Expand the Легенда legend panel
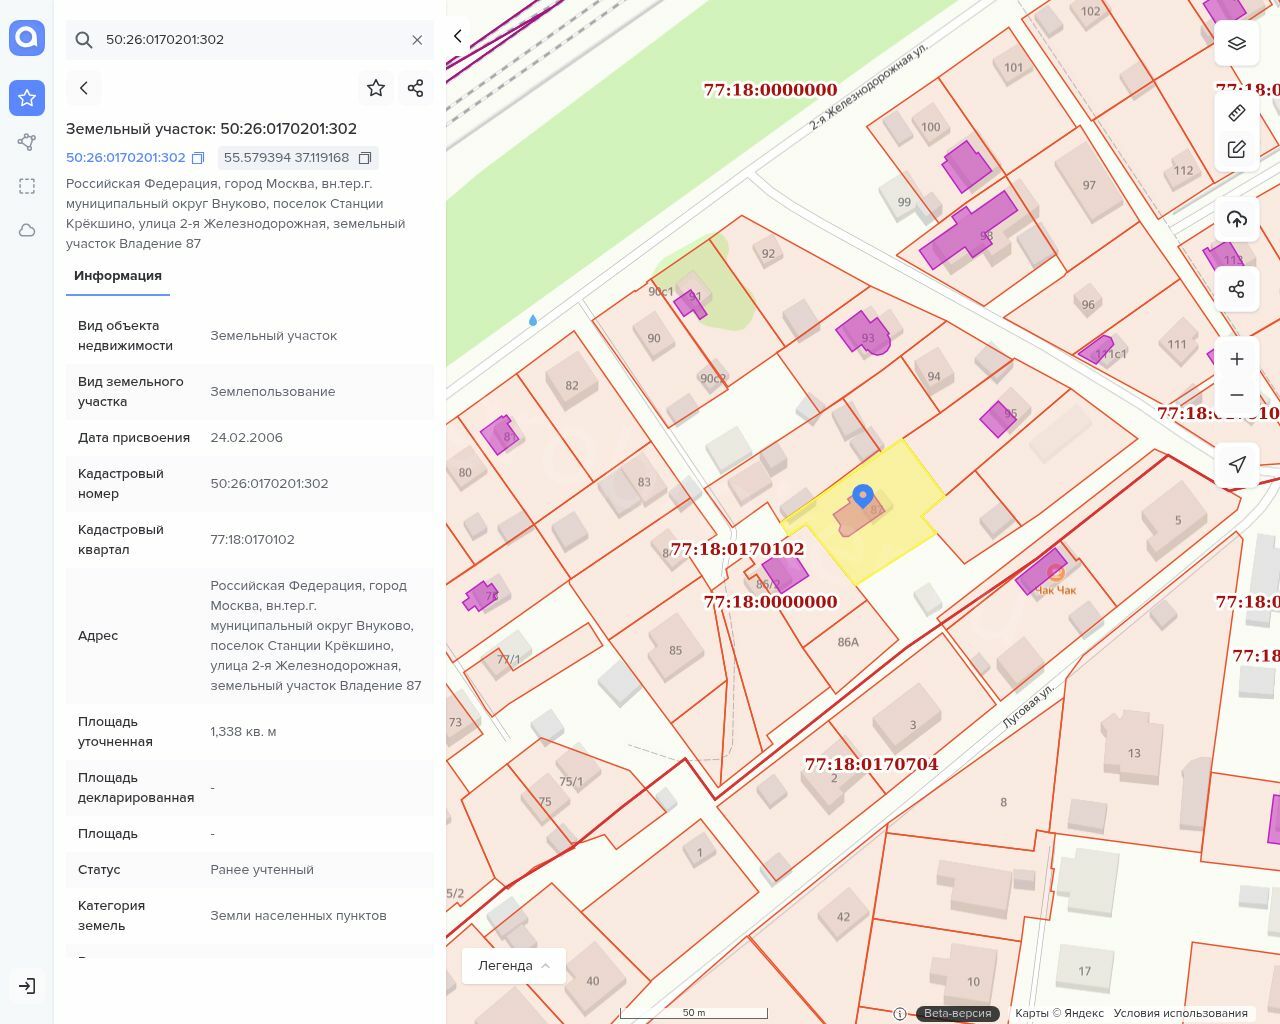Screen dimensions: 1280x1024 click(x=513, y=966)
